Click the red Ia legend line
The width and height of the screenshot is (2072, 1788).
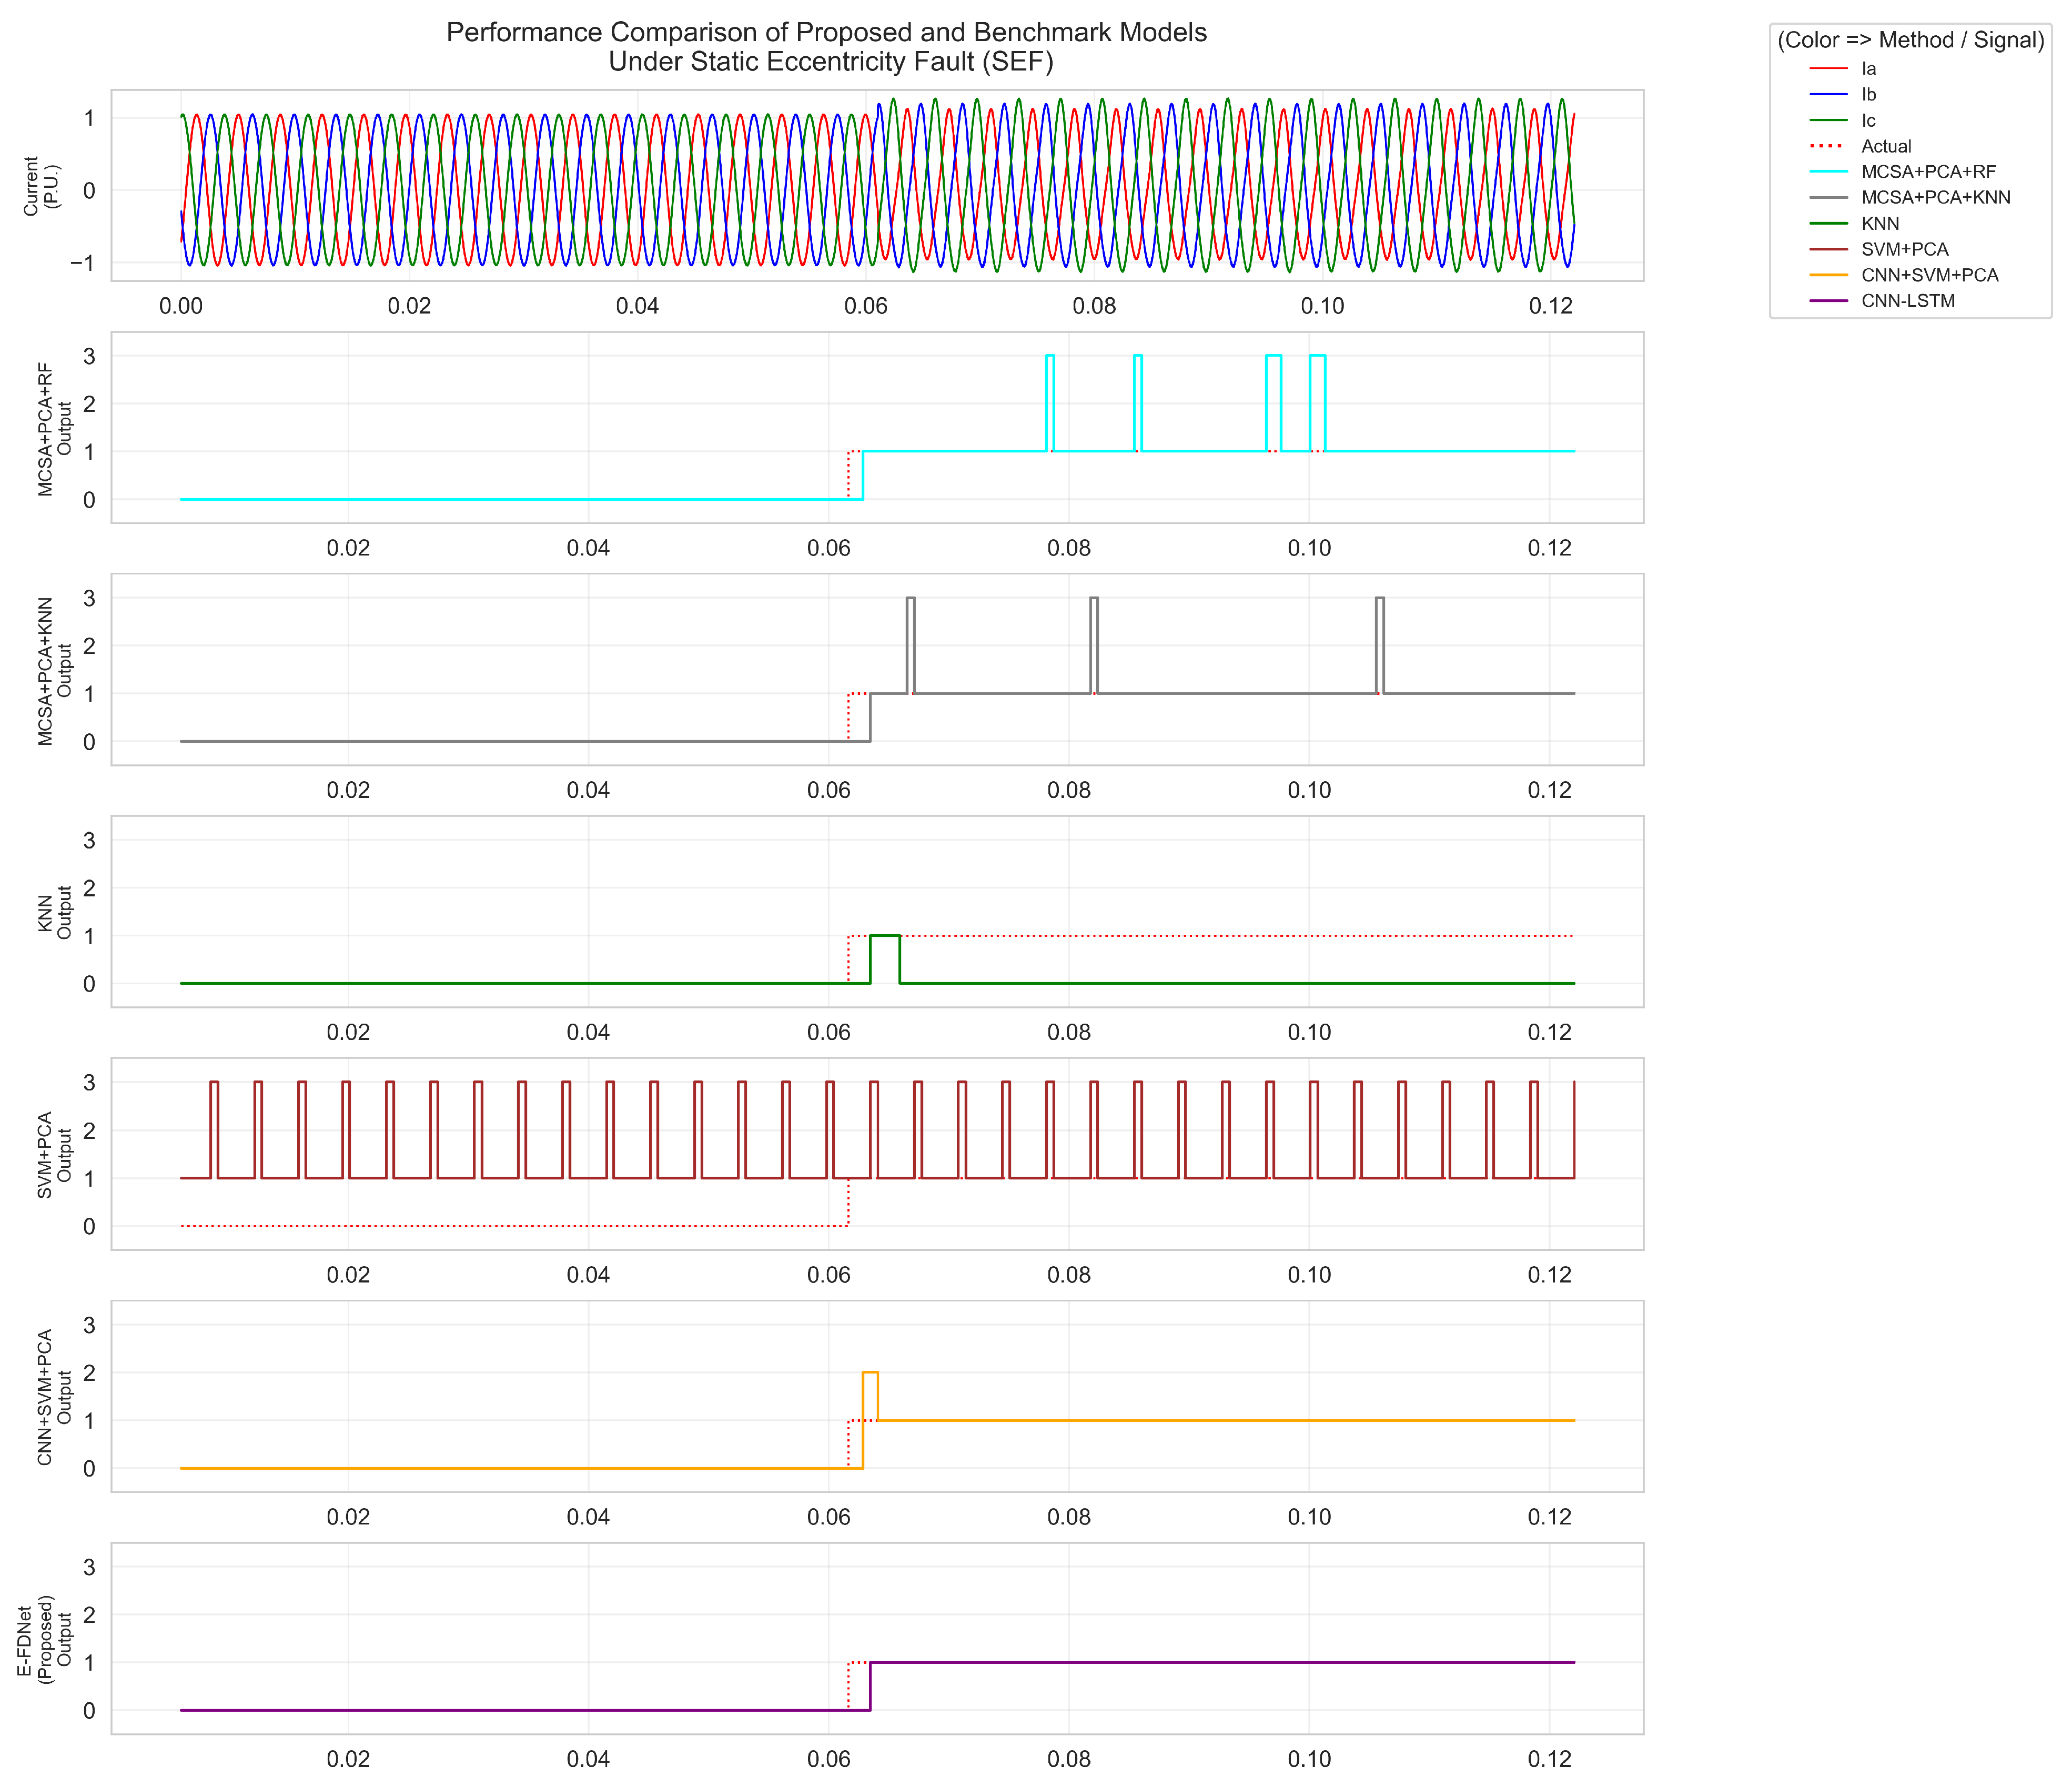coord(1828,69)
